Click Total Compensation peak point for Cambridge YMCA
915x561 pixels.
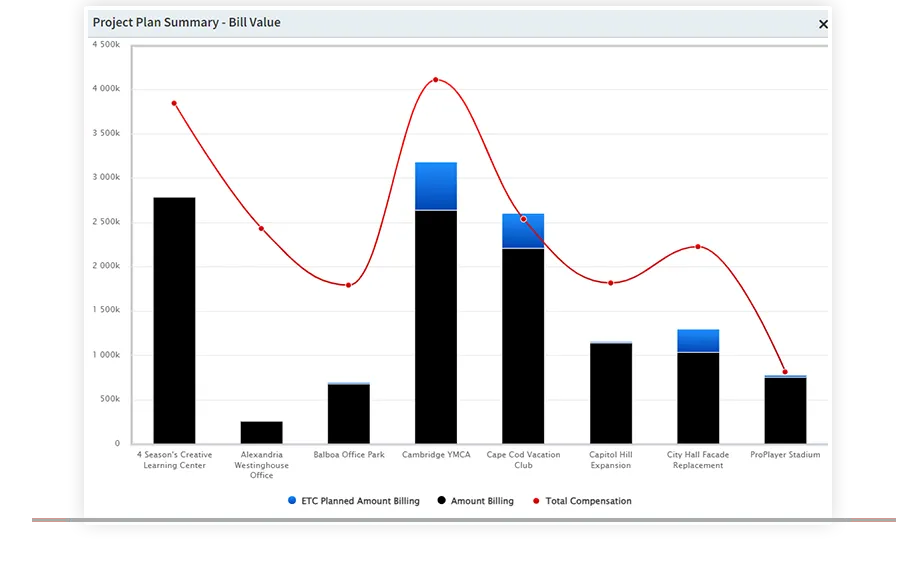point(436,79)
